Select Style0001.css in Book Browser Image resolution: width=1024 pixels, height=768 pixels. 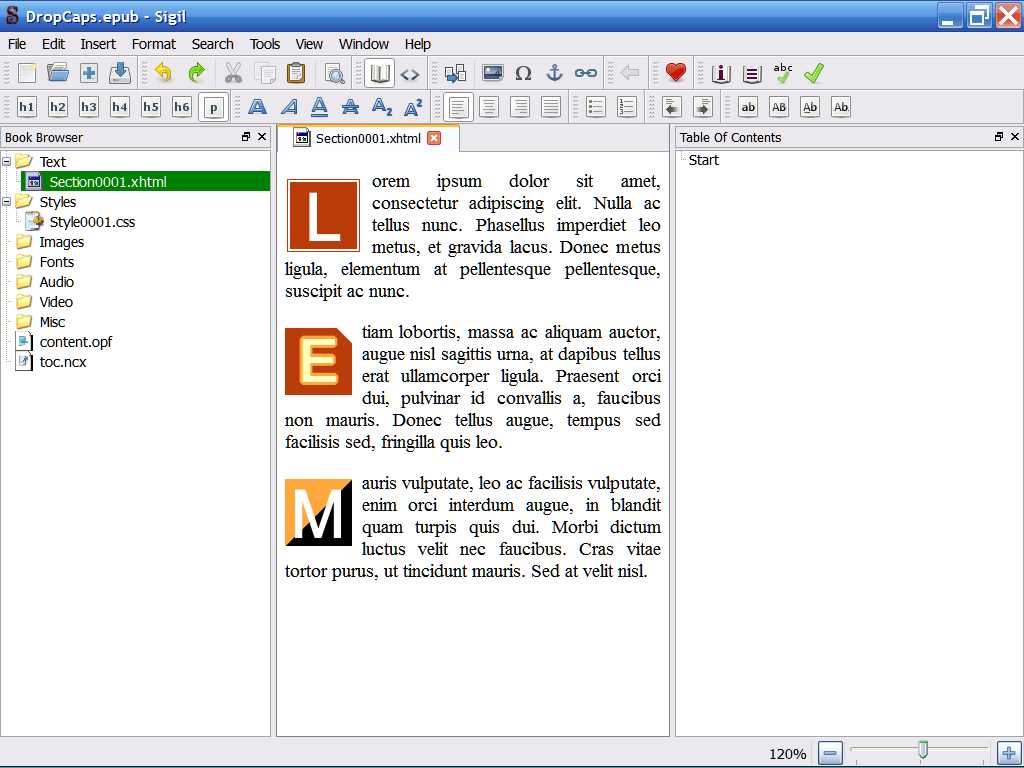(x=92, y=222)
